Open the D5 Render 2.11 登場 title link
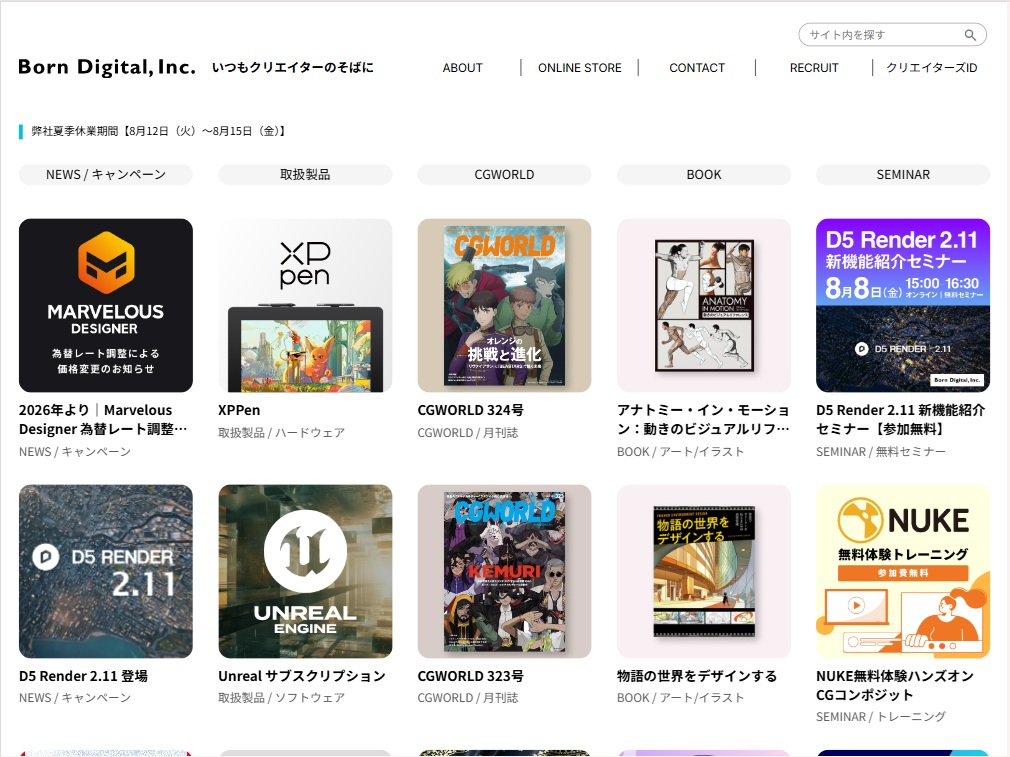This screenshot has width=1010, height=757. coord(83,676)
